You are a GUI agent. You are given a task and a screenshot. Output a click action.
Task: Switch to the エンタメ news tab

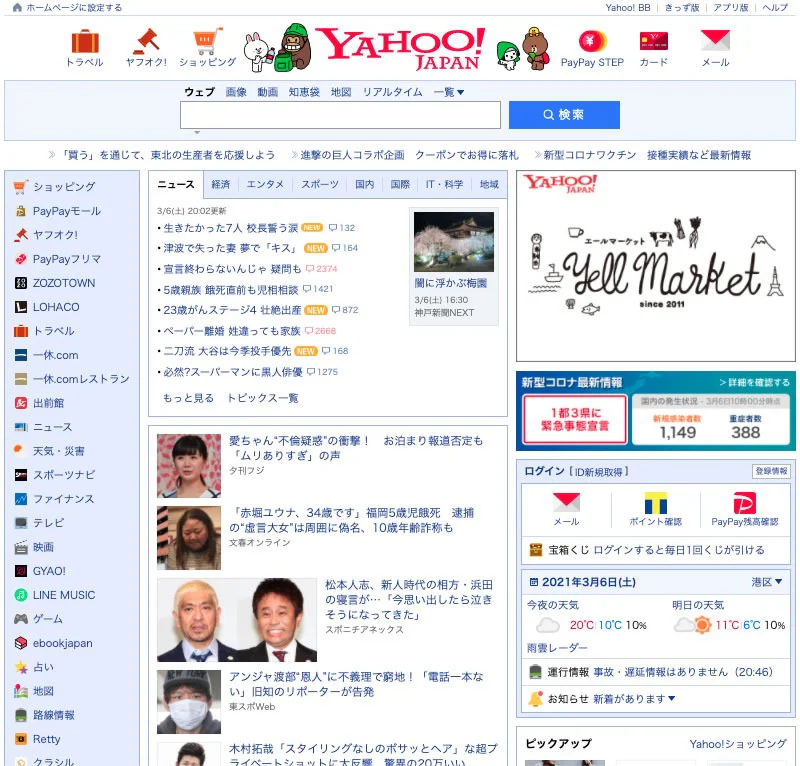(265, 184)
